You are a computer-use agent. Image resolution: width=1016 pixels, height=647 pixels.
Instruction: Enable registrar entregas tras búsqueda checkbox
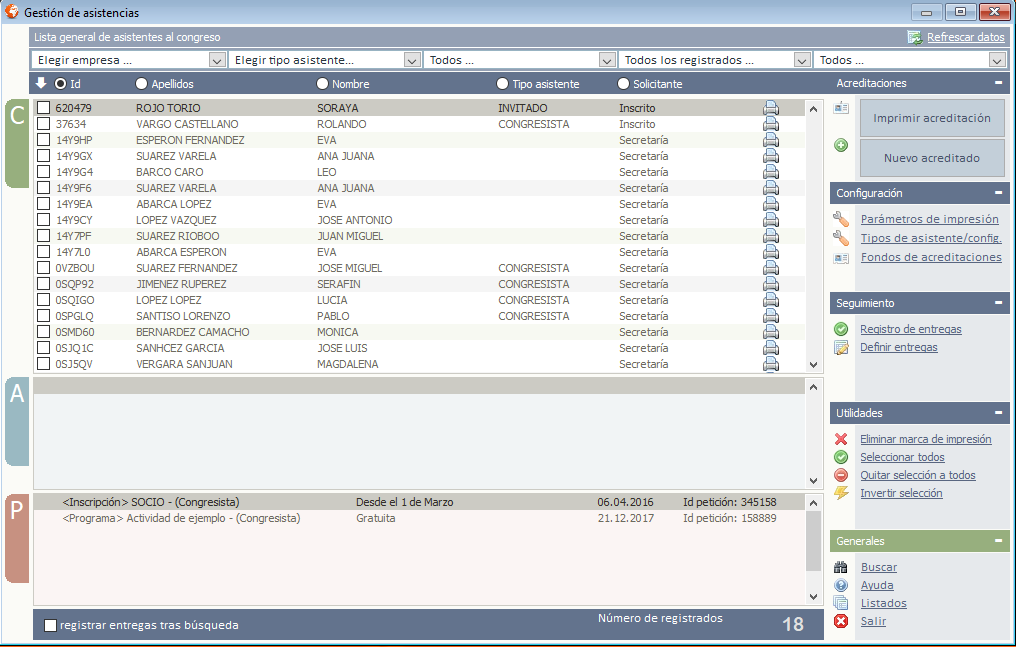tap(50, 625)
